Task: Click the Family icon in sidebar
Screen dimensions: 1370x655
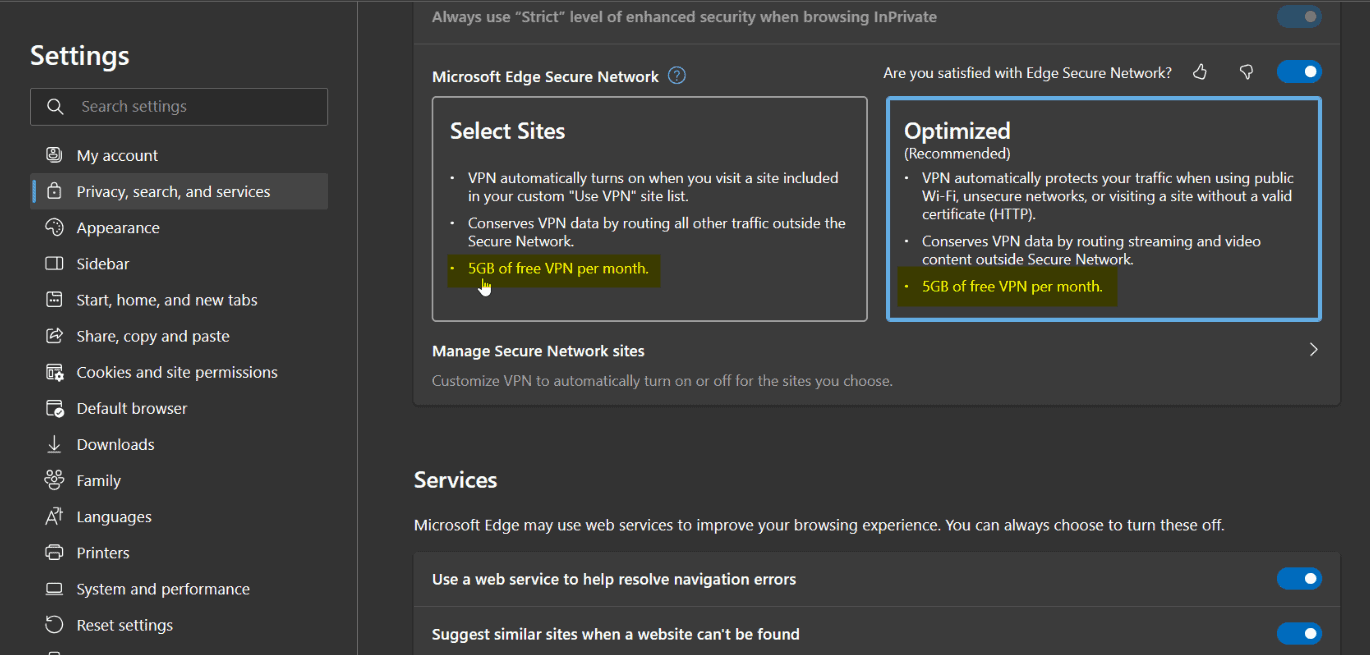Action: (x=55, y=480)
